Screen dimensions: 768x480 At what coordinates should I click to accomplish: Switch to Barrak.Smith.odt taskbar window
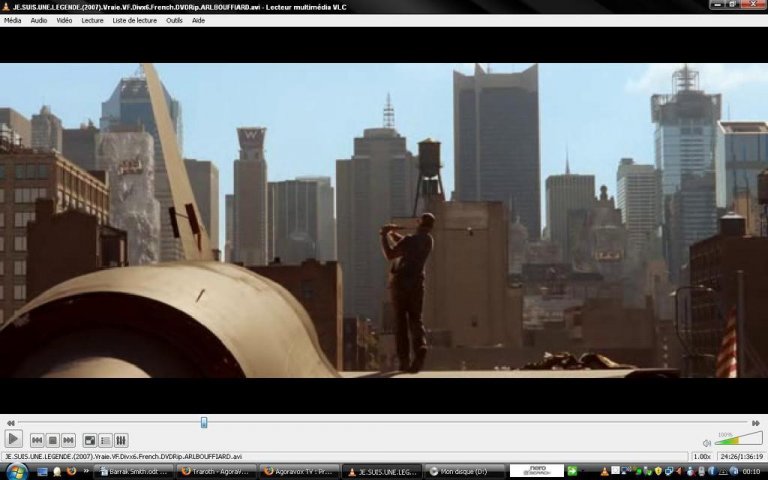pyautogui.click(x=134, y=472)
